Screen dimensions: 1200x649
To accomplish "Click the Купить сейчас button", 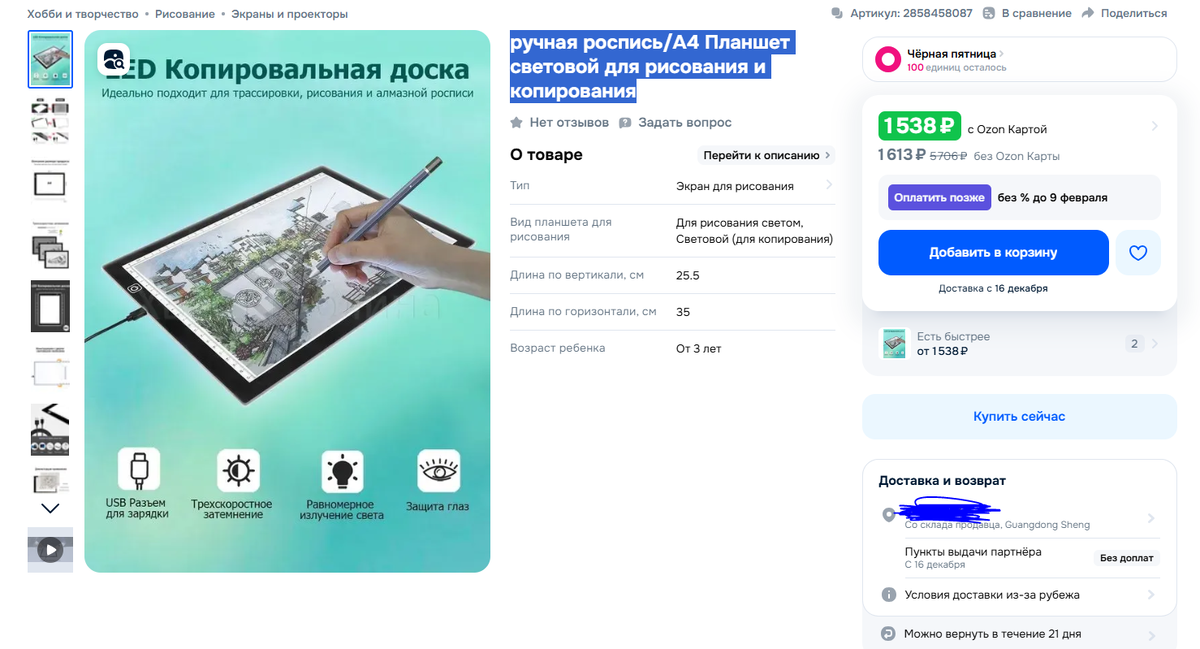I will point(1019,416).
